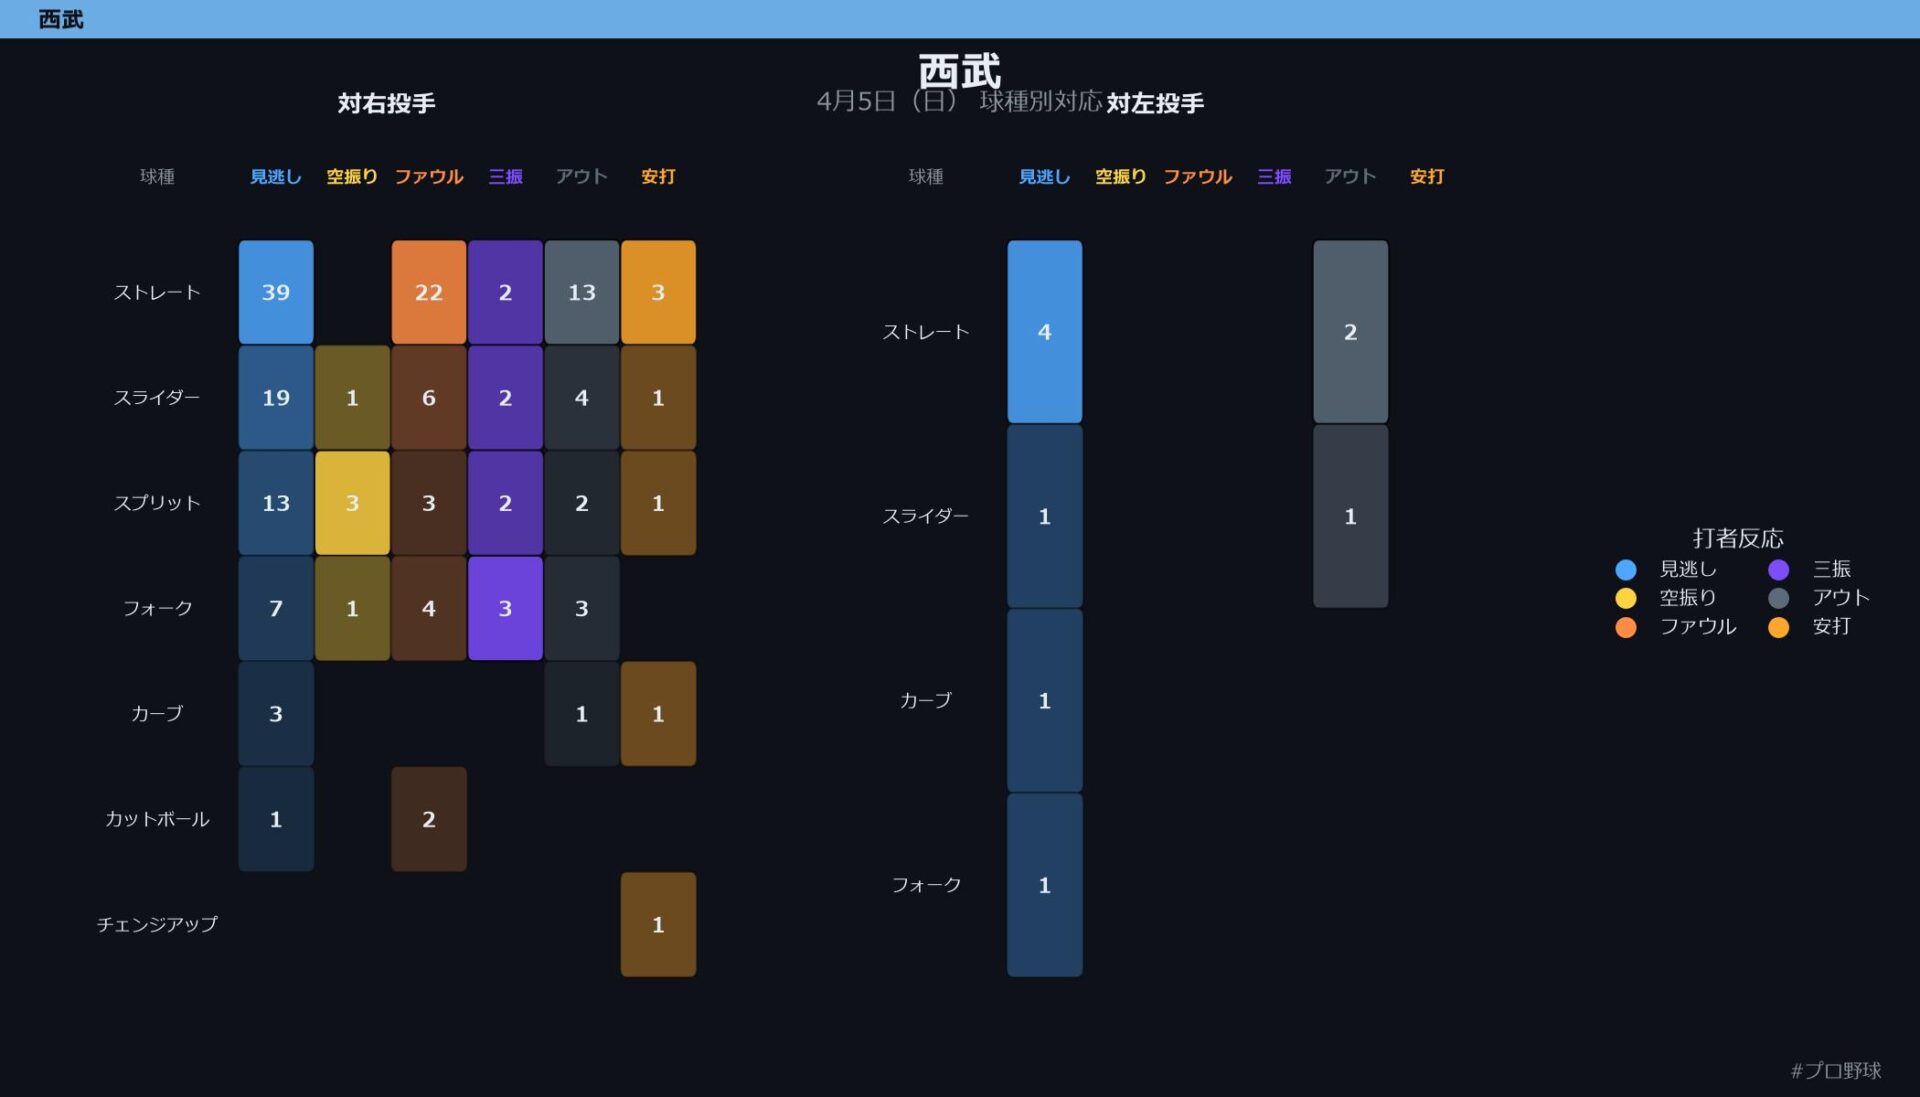Click 見逃し column header in 対右投手 panel
This screenshot has height=1097, width=1920.
point(276,176)
